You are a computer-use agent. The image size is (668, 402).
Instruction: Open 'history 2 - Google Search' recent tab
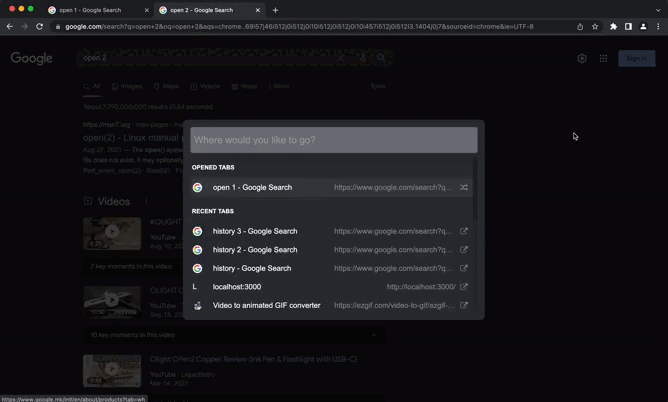(331, 250)
